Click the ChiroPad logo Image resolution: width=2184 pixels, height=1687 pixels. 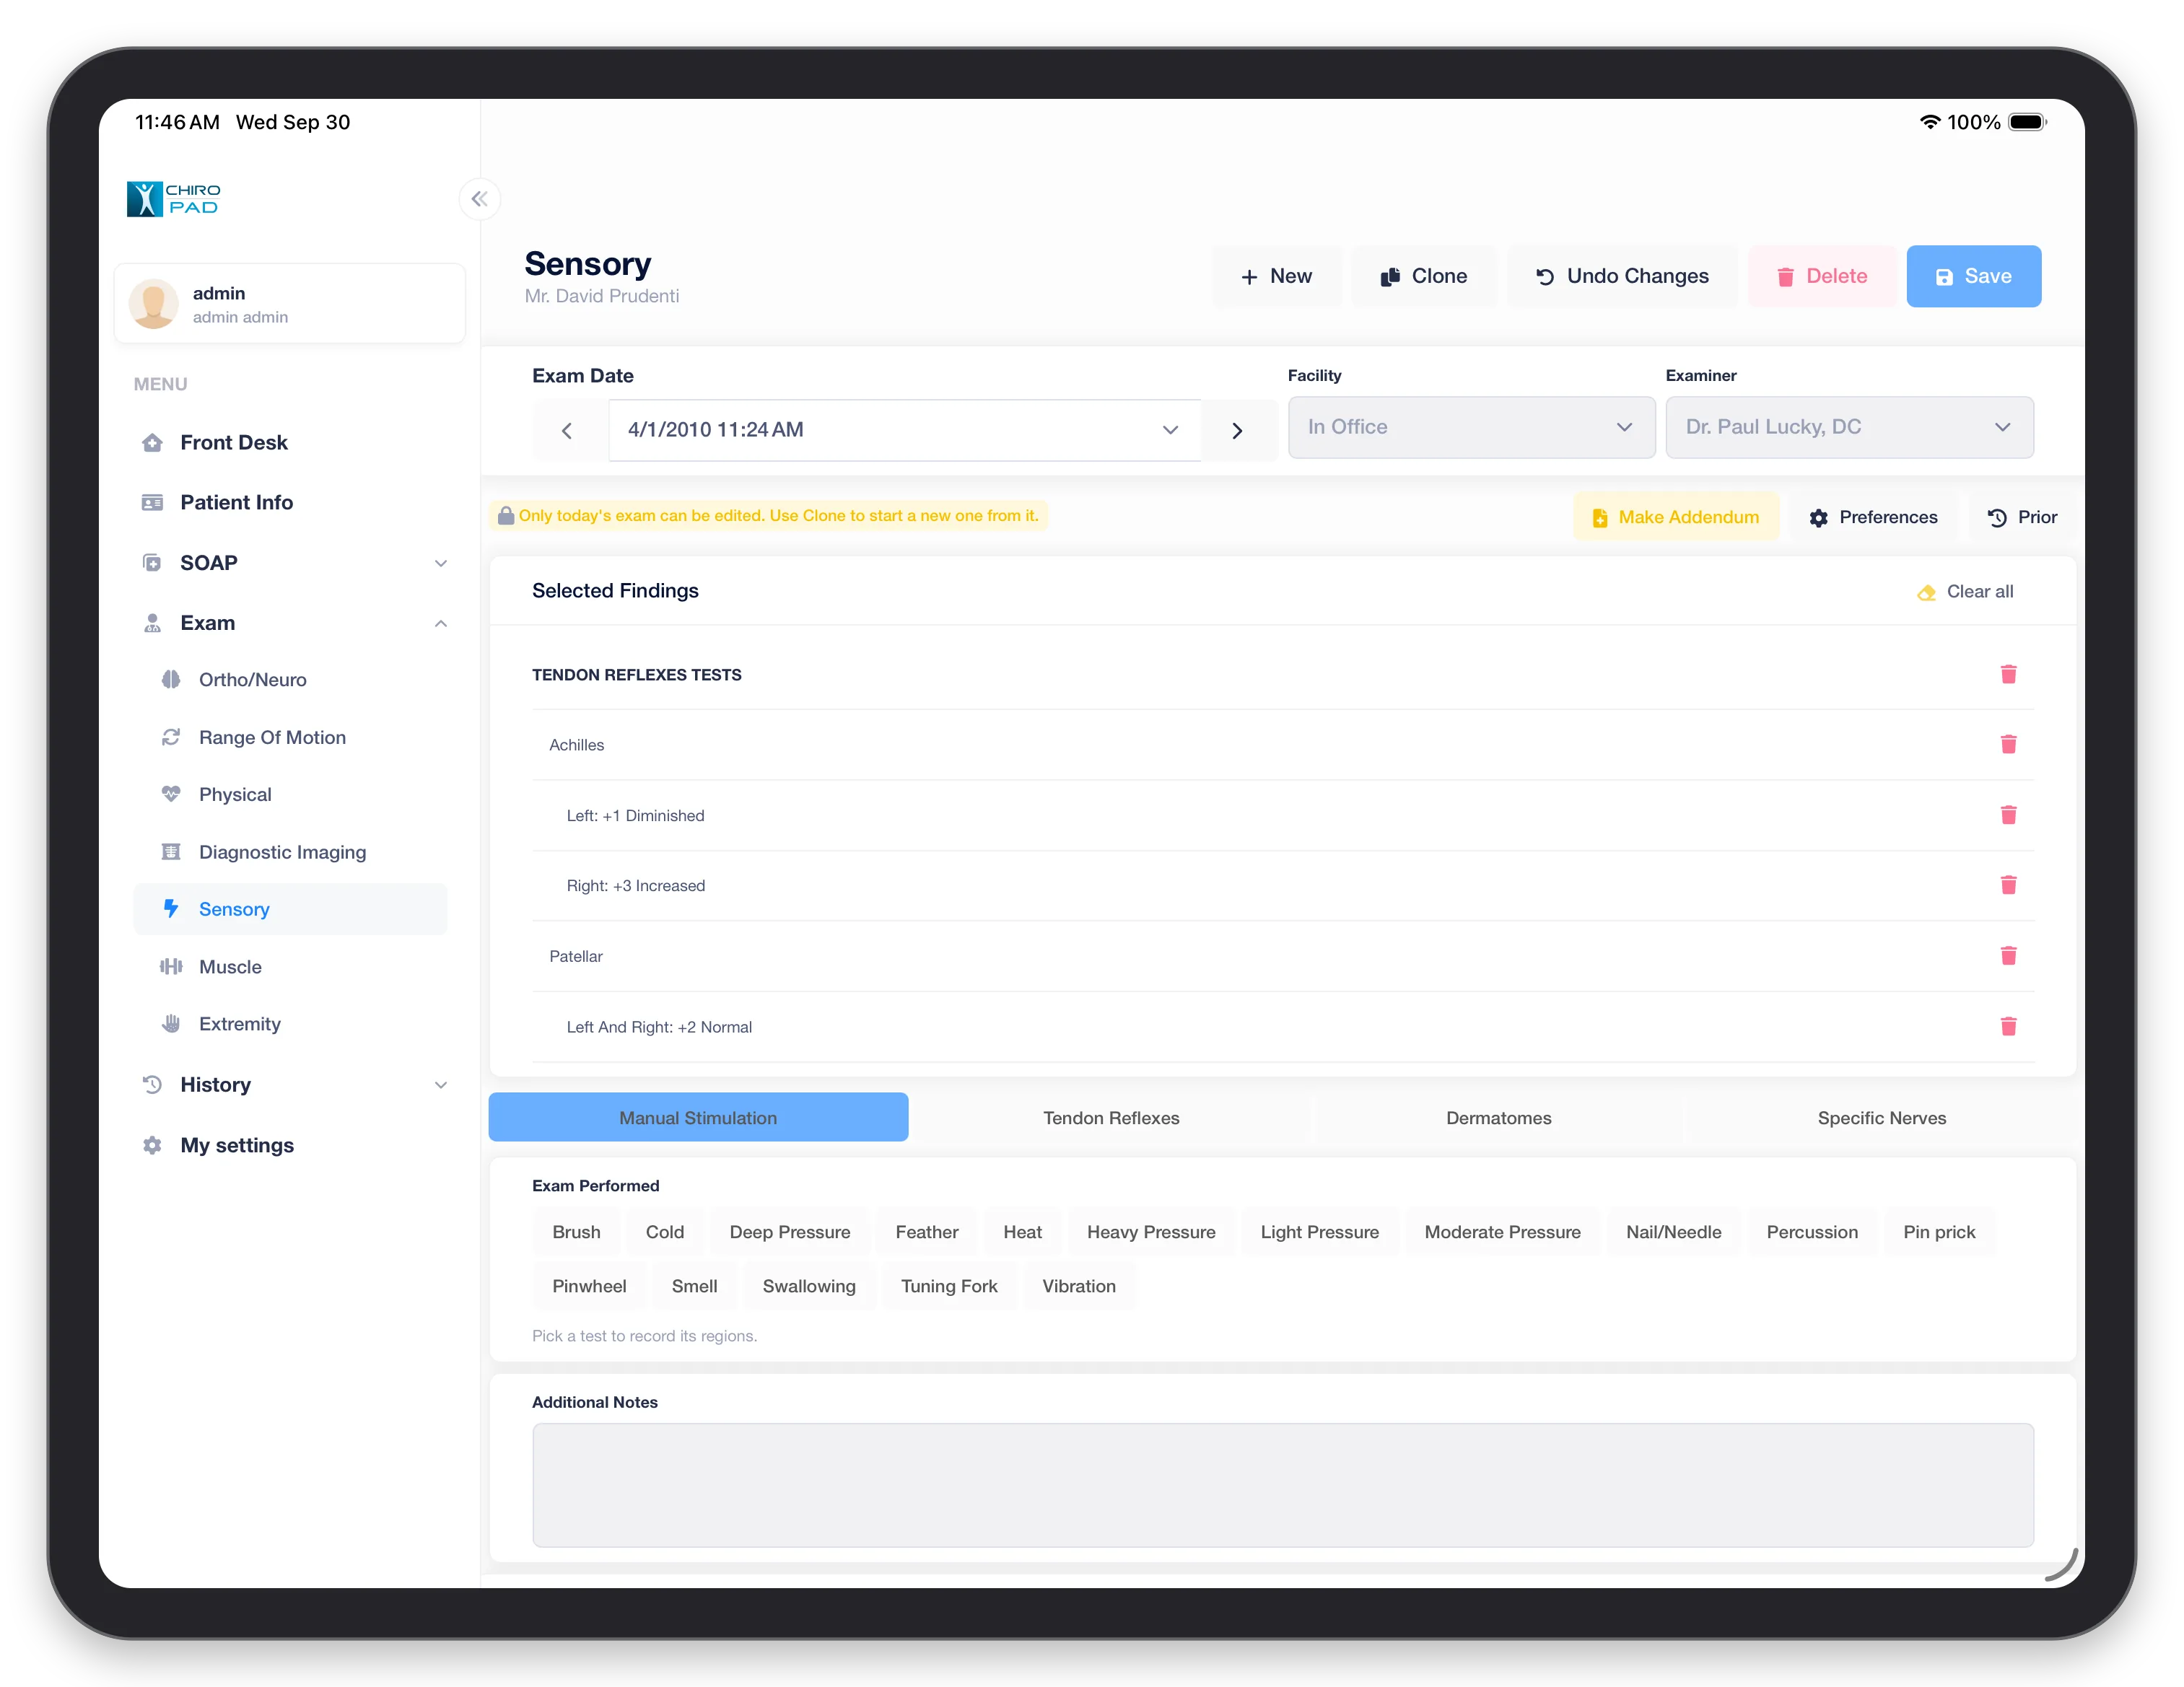click(x=173, y=198)
